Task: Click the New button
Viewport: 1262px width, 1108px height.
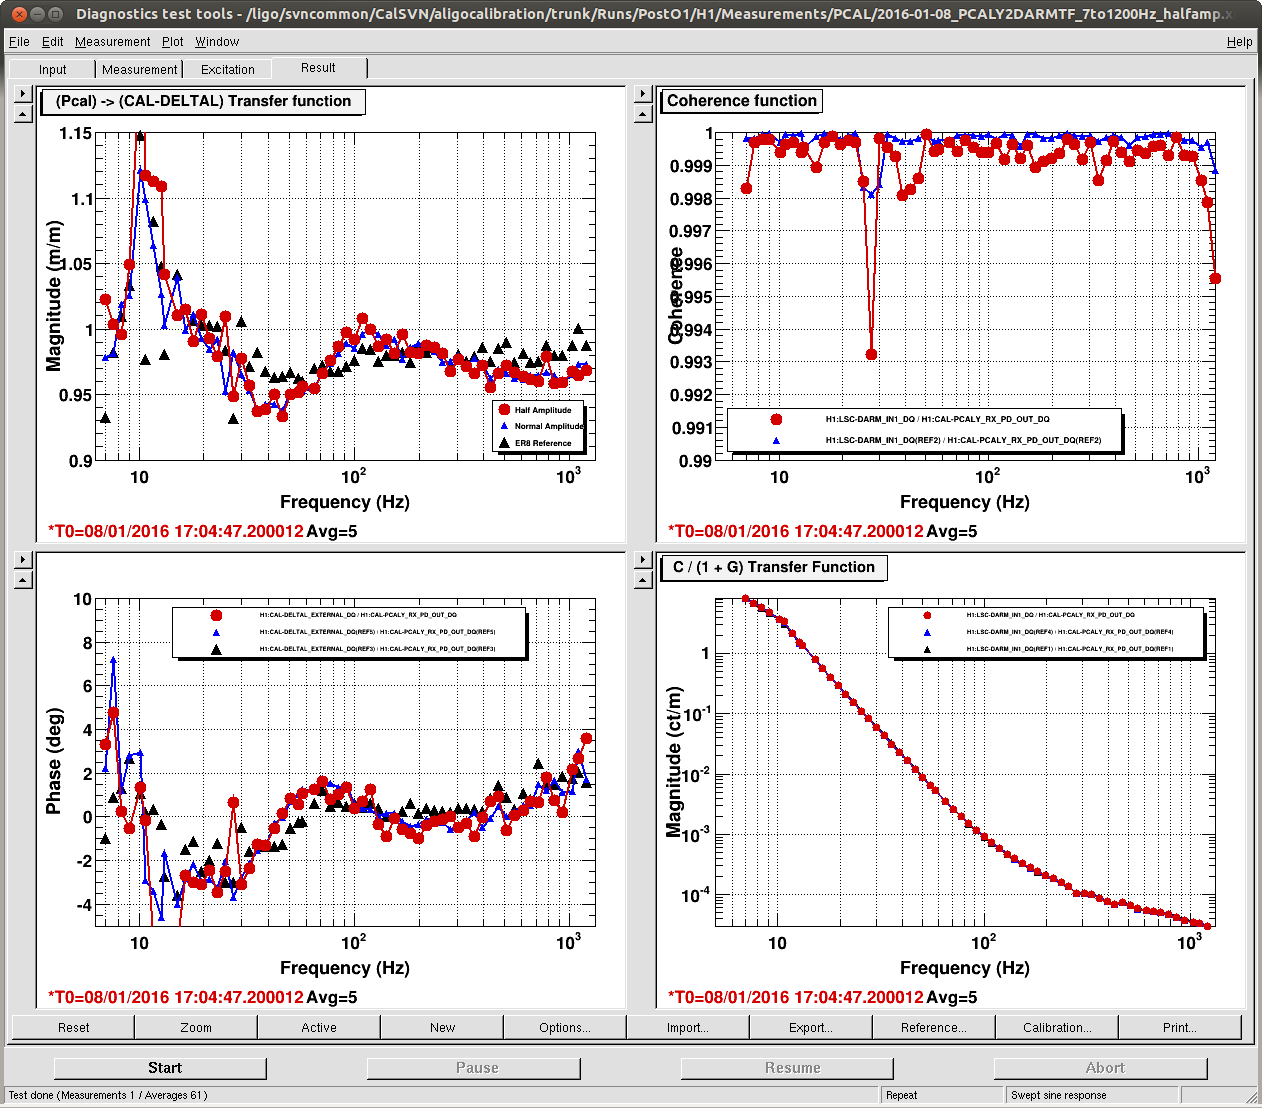Action: coord(442,1027)
